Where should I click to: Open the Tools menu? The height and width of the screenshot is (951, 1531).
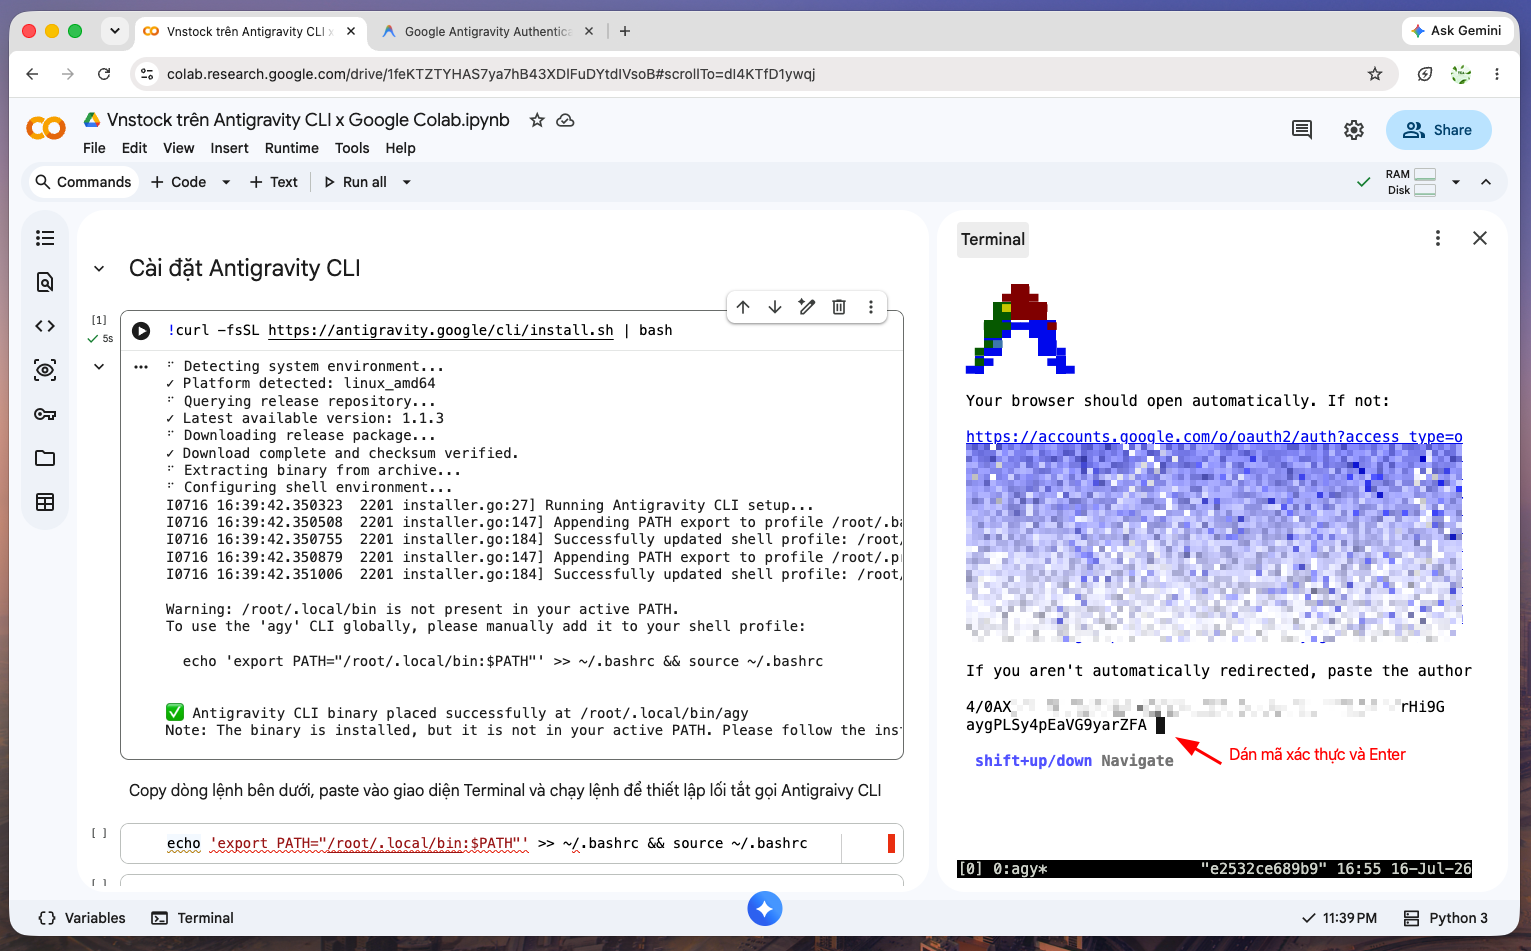pyautogui.click(x=352, y=148)
